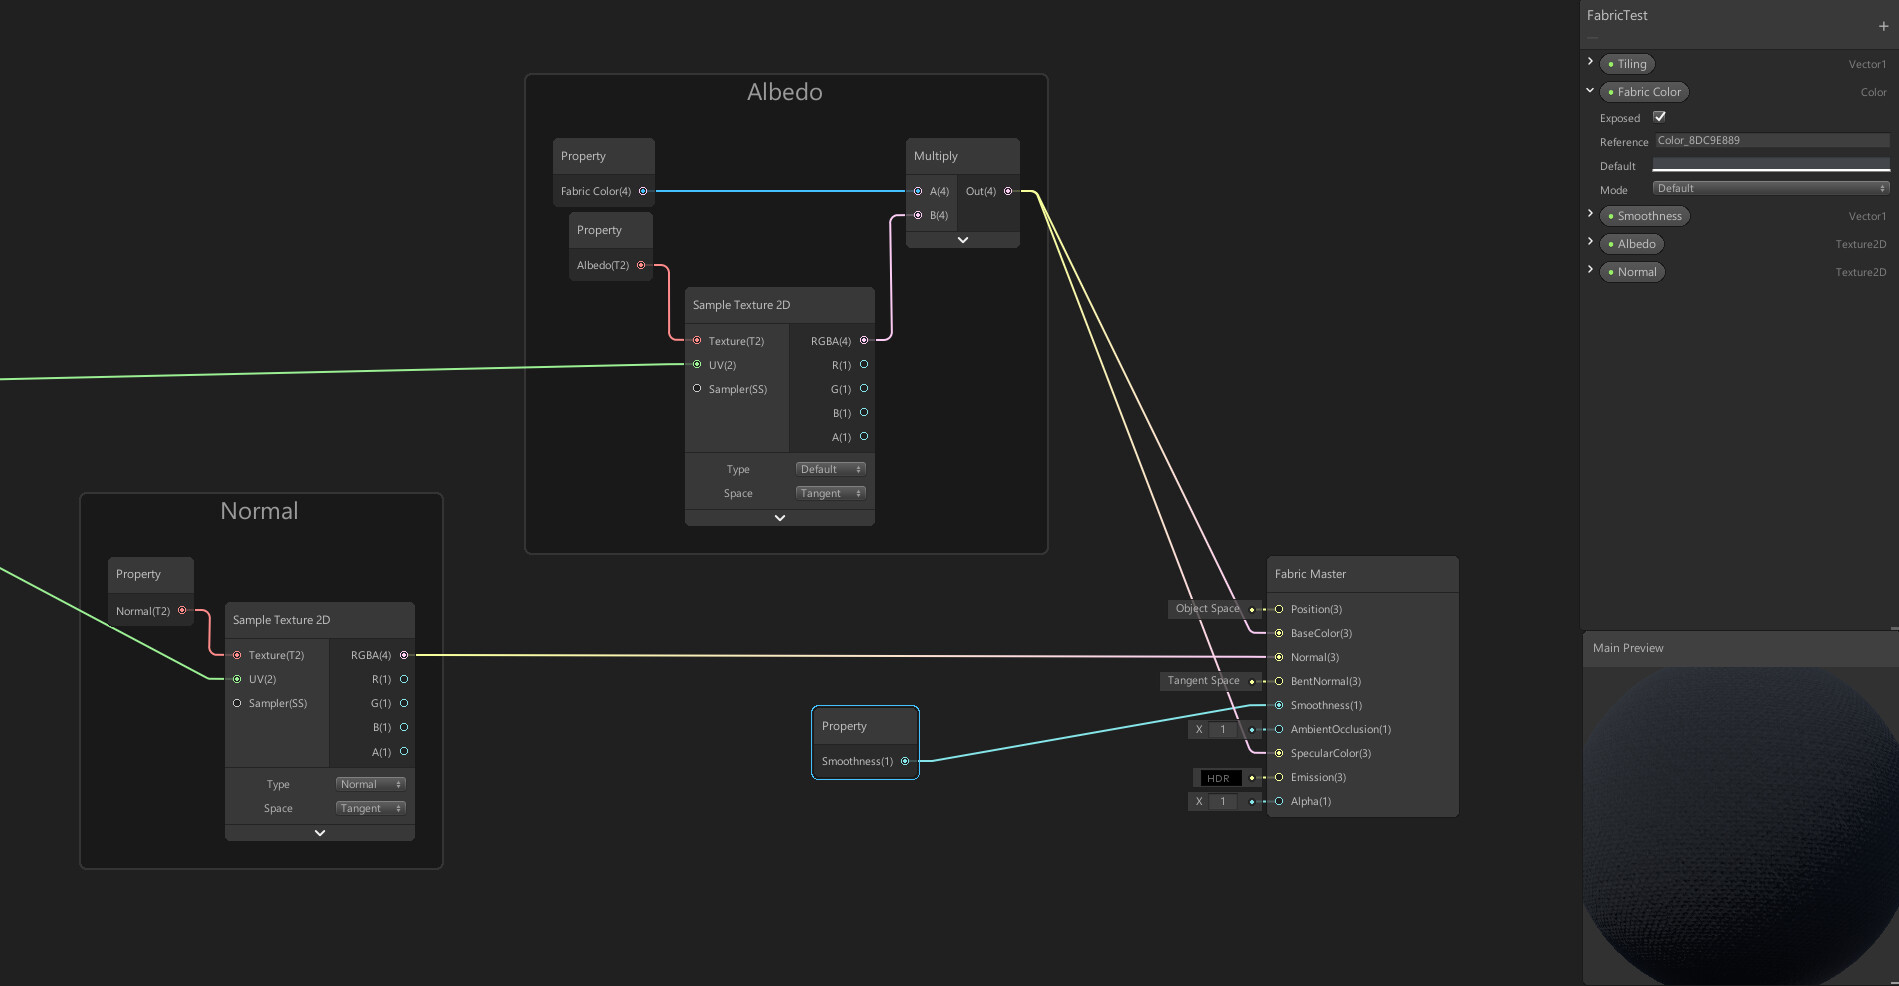The height and width of the screenshot is (986, 1899).
Task: Click the Out(4) port of the Multiply node
Action: click(1008, 190)
